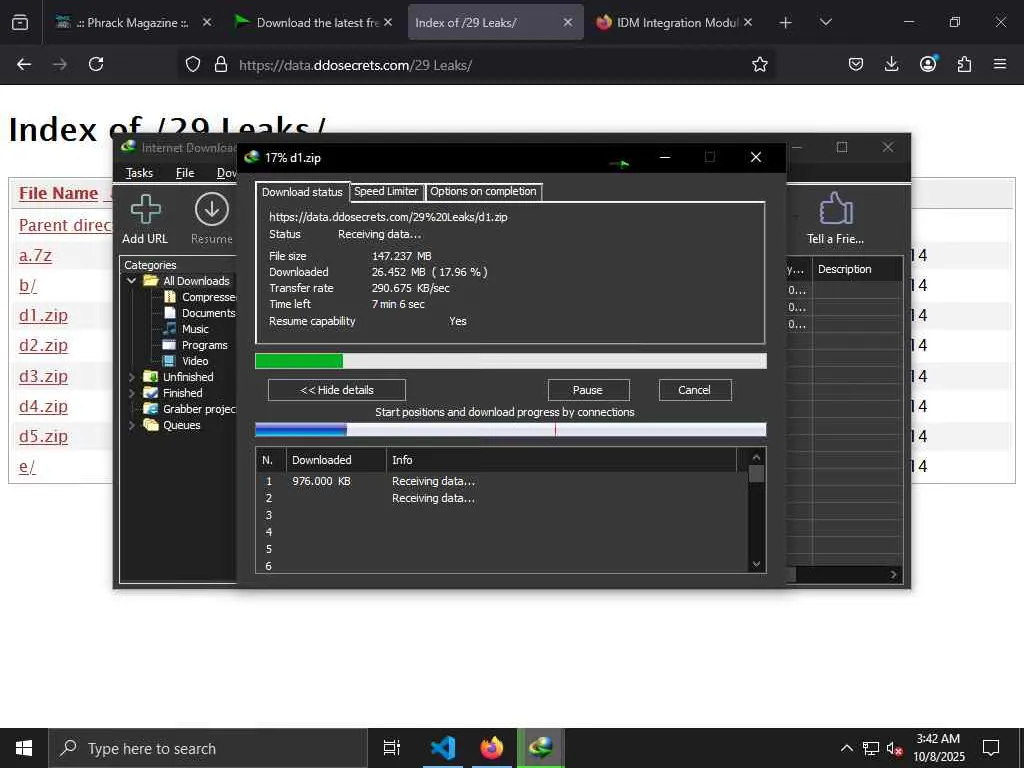
Task: Open a new browser tab
Action: click(786, 23)
